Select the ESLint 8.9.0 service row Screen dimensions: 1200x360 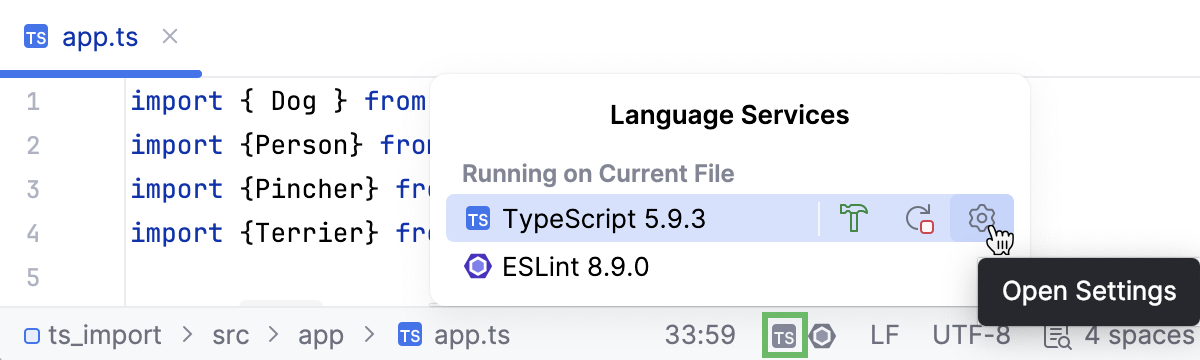point(730,267)
